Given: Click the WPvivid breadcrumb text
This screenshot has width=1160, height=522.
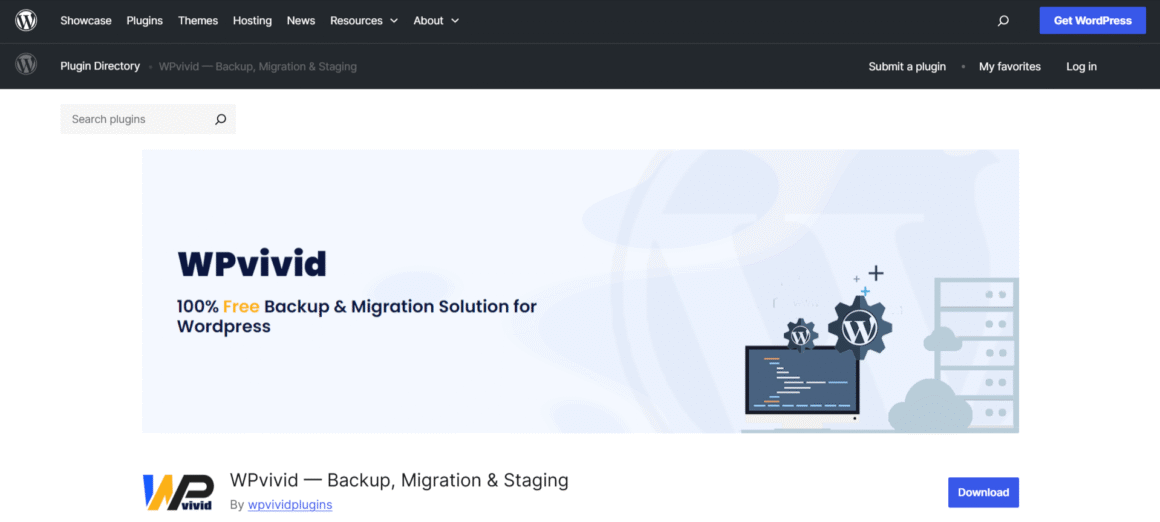Looking at the screenshot, I should (258, 67).
